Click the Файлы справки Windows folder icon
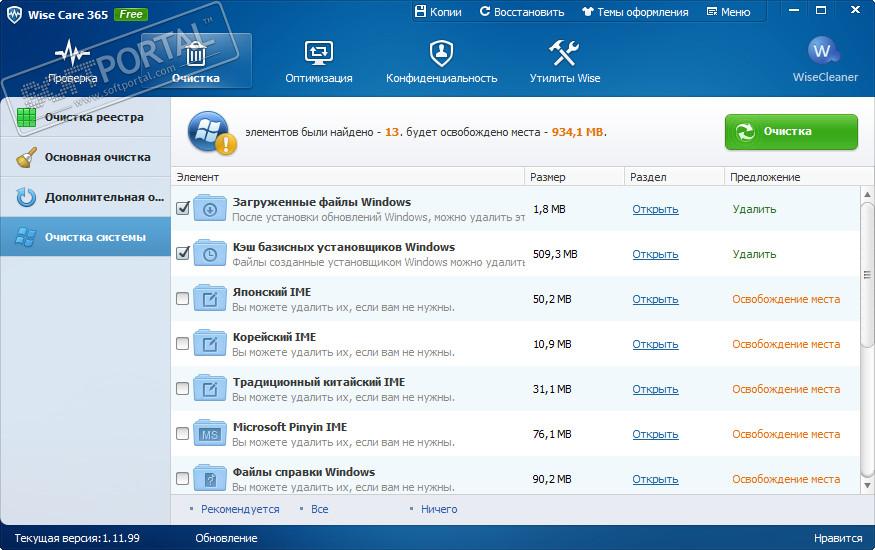The width and height of the screenshot is (875, 550). tap(210, 478)
